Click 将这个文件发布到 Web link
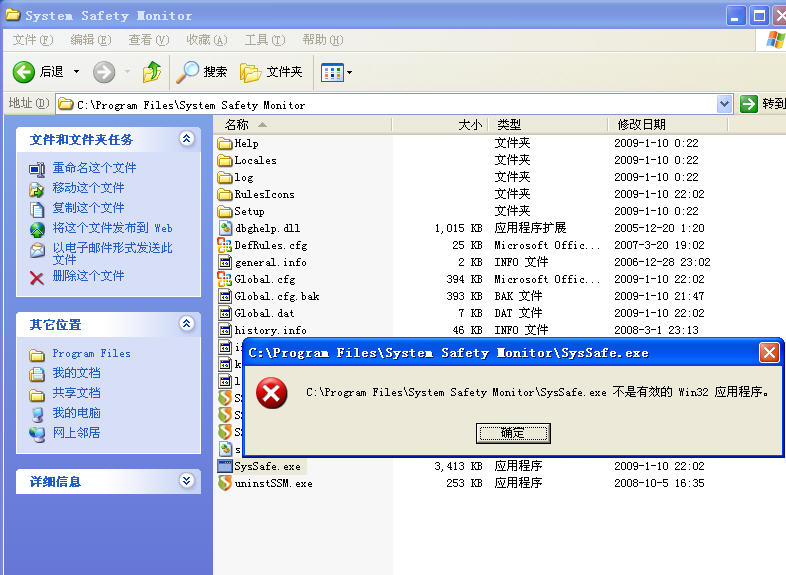 coord(112,228)
